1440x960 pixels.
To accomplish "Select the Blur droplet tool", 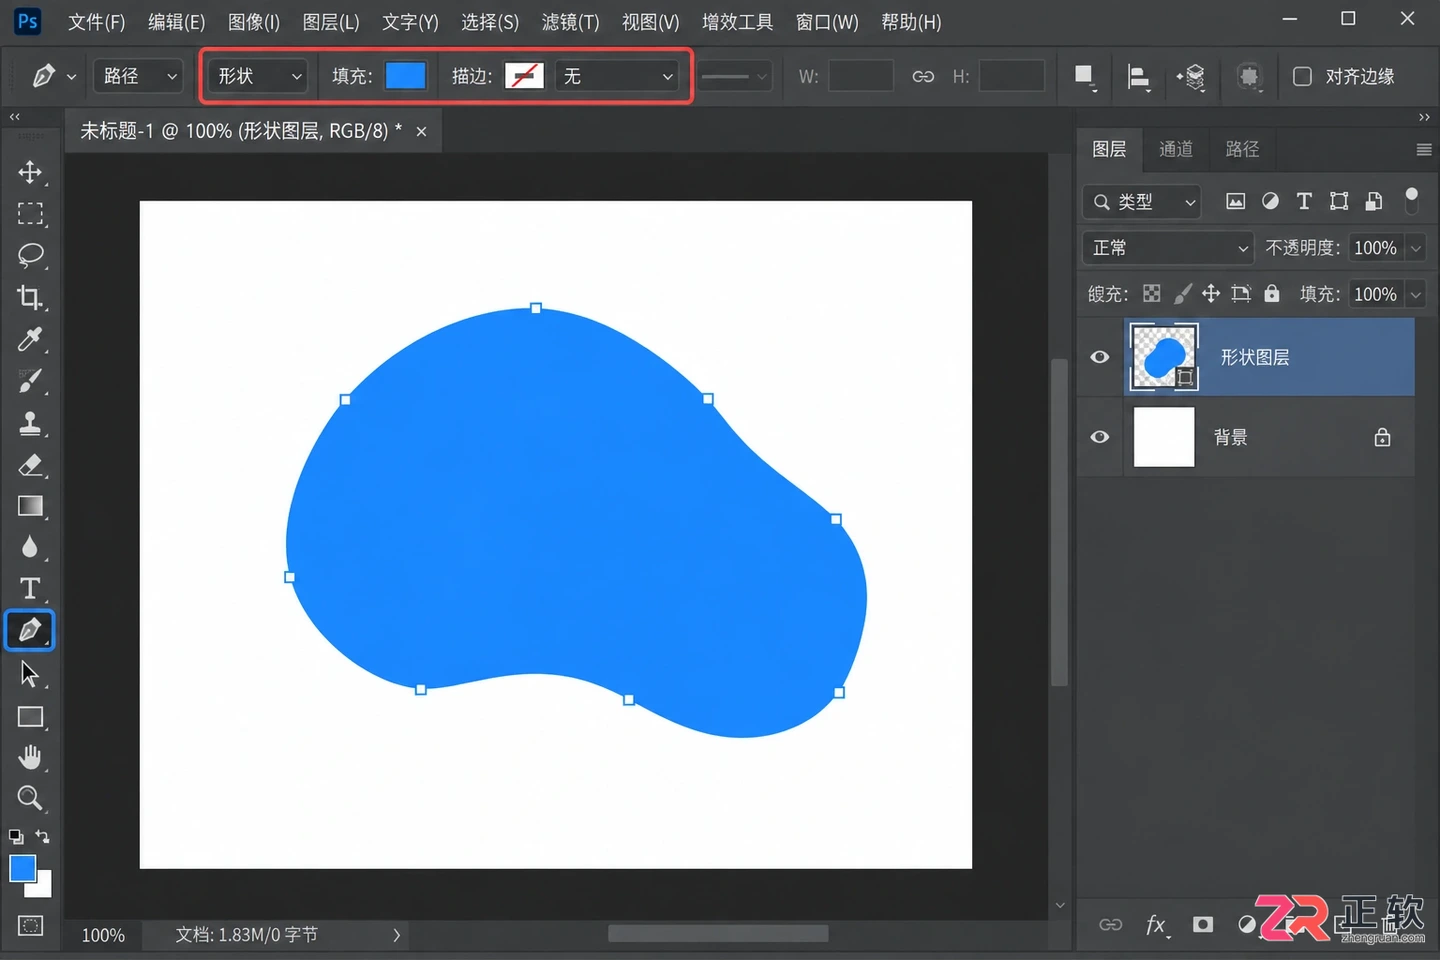I will (30, 547).
